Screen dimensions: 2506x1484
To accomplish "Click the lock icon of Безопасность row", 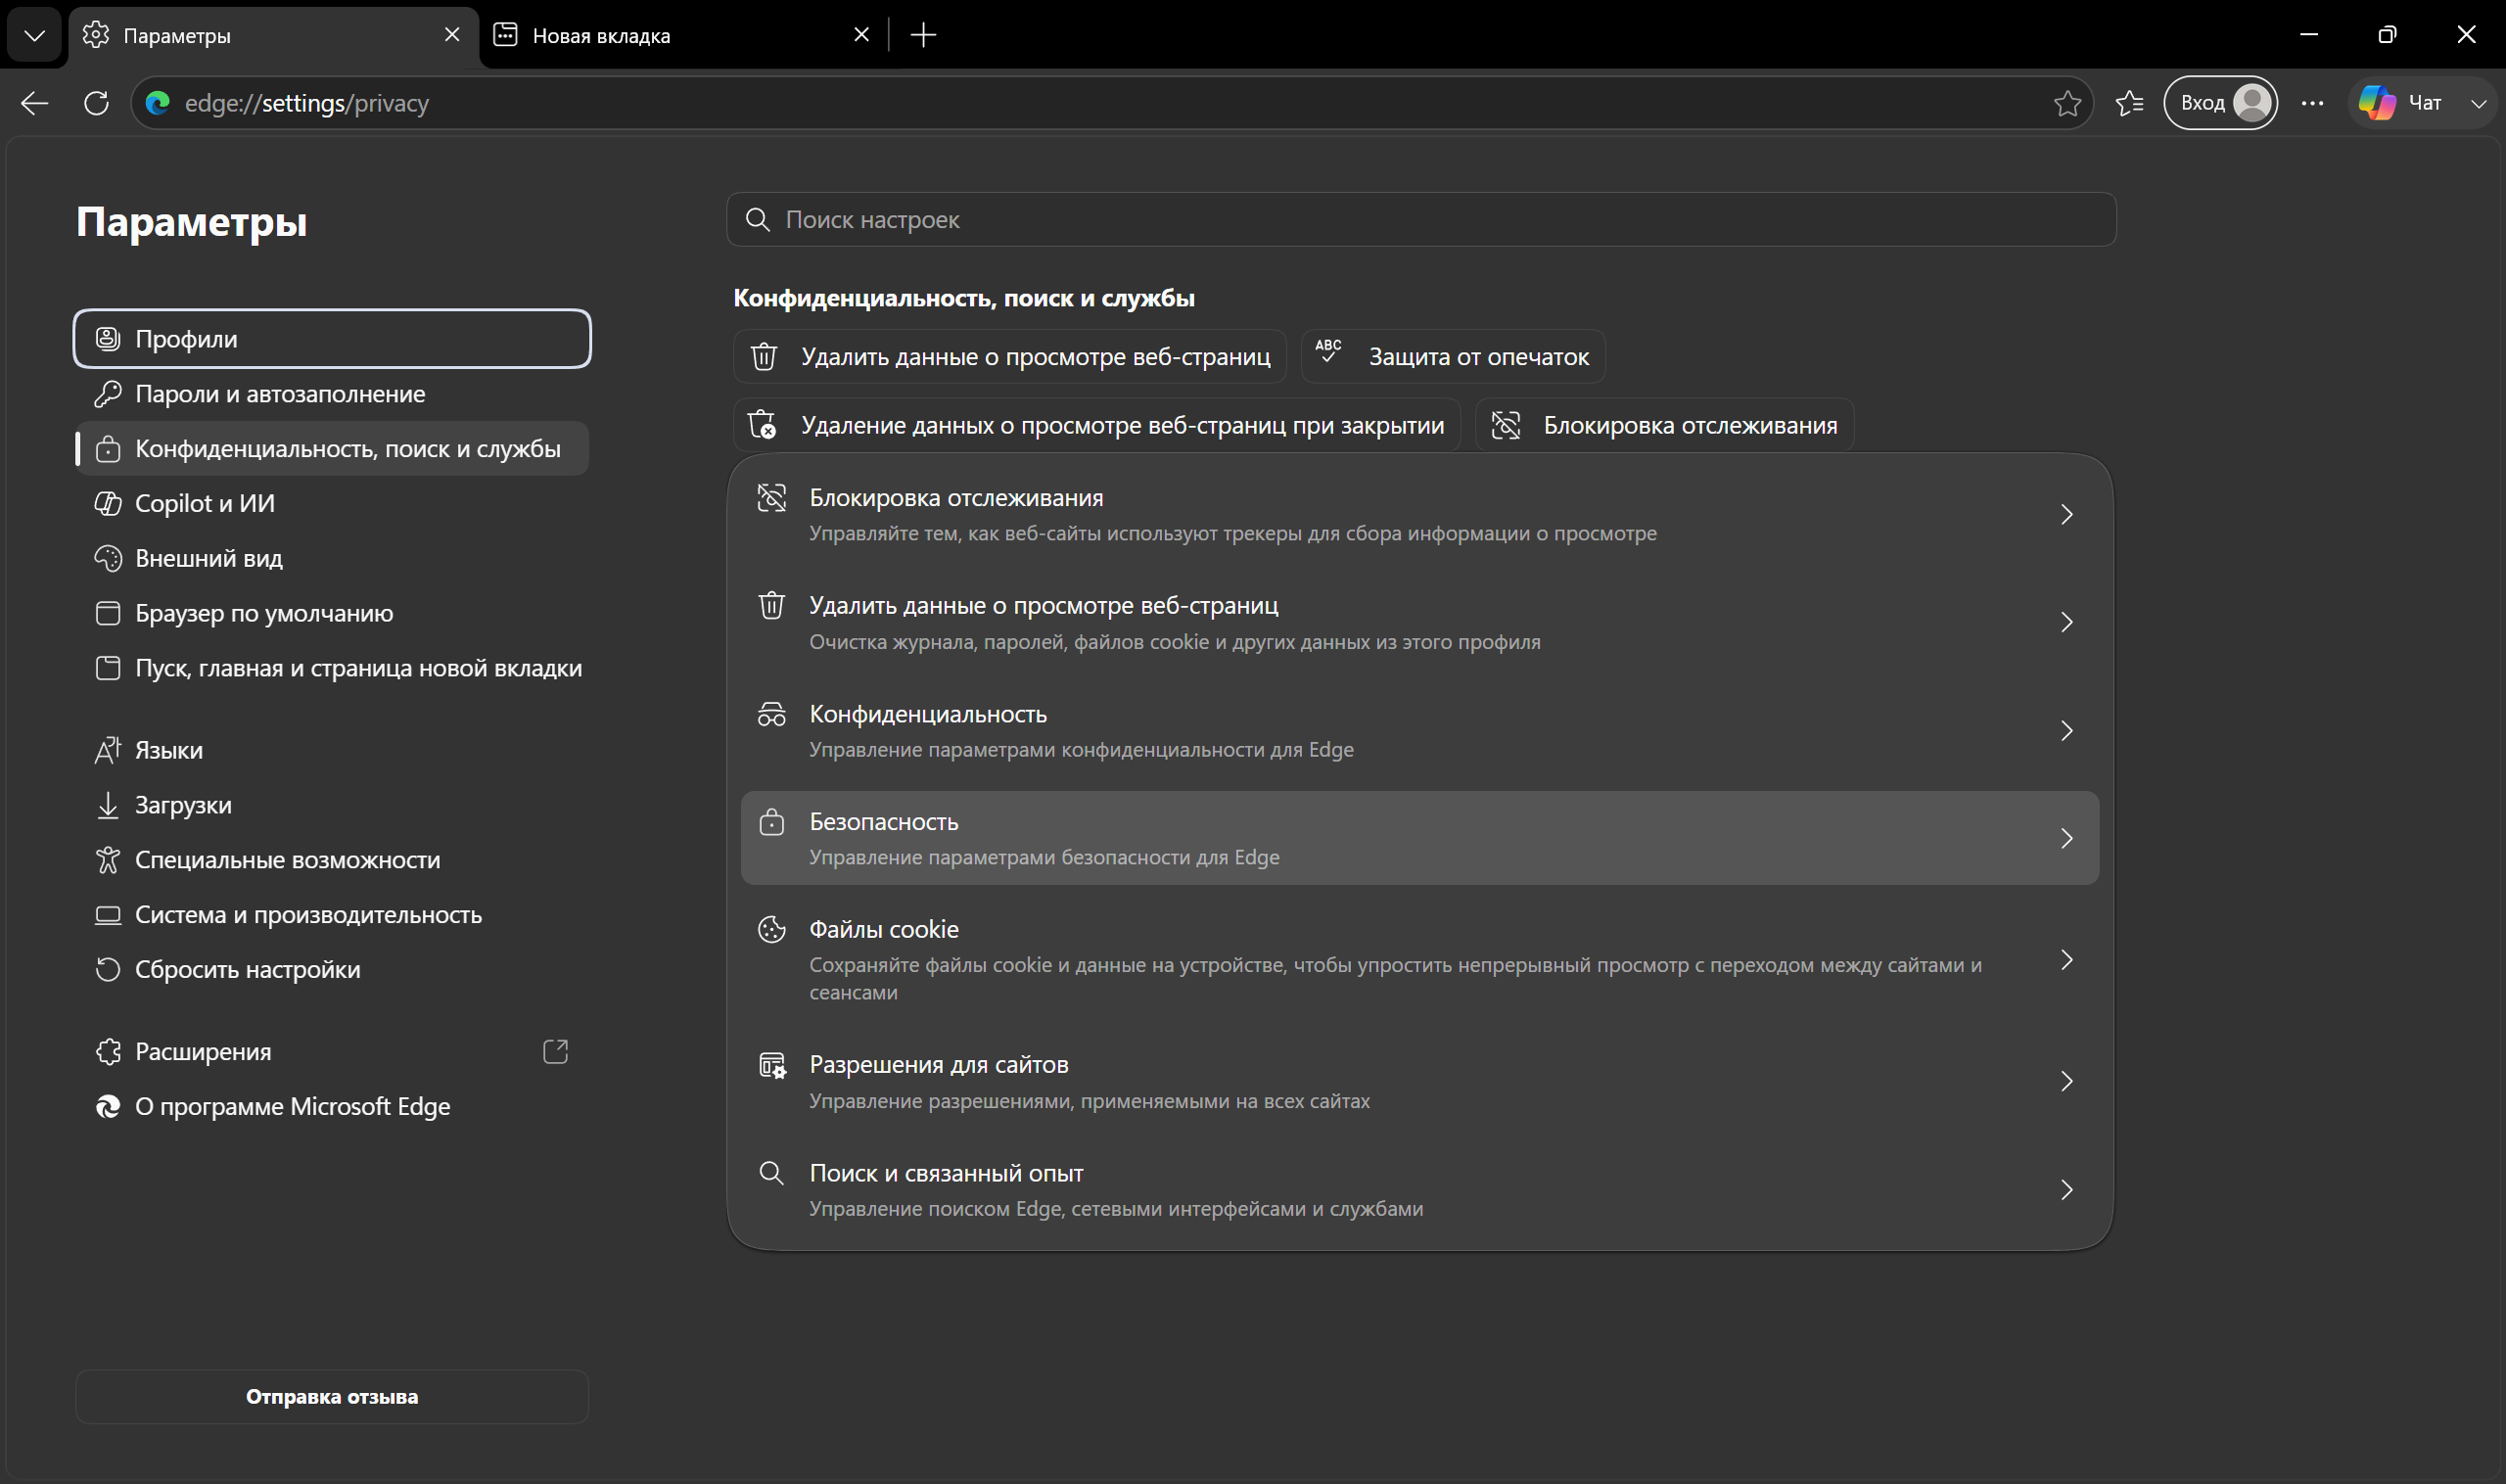I will pyautogui.click(x=771, y=822).
